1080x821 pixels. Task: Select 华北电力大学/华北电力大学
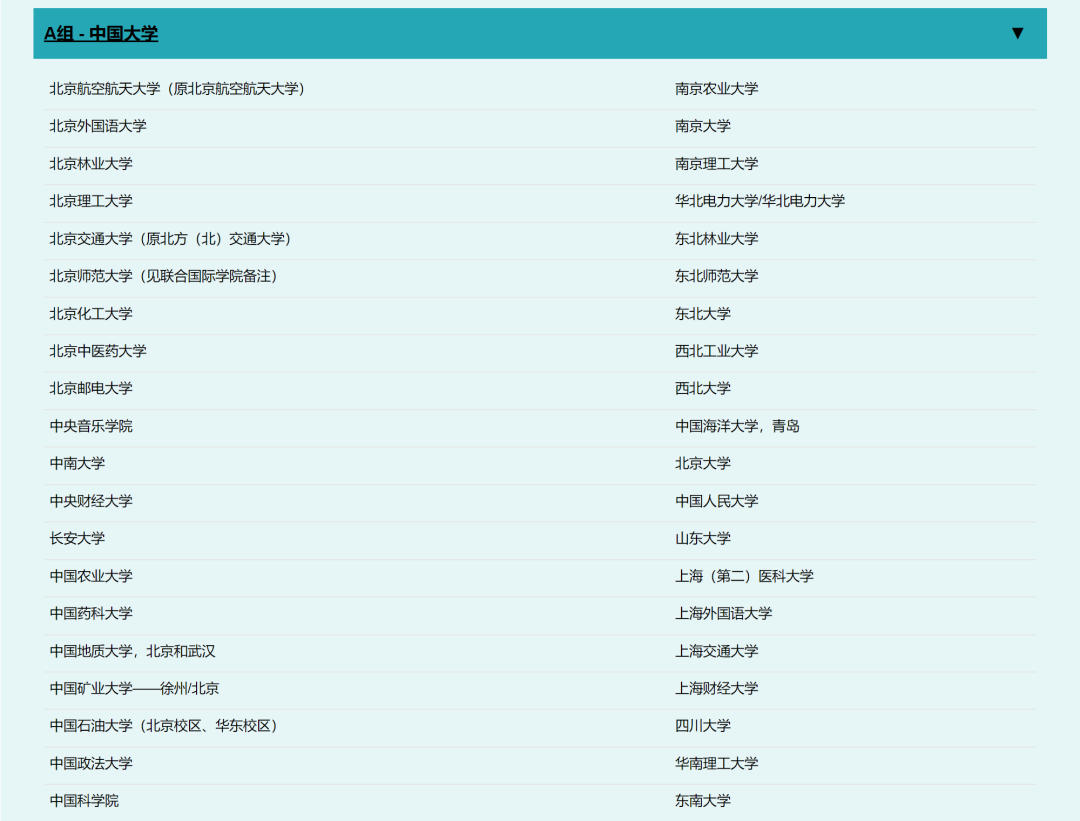[x=760, y=201]
